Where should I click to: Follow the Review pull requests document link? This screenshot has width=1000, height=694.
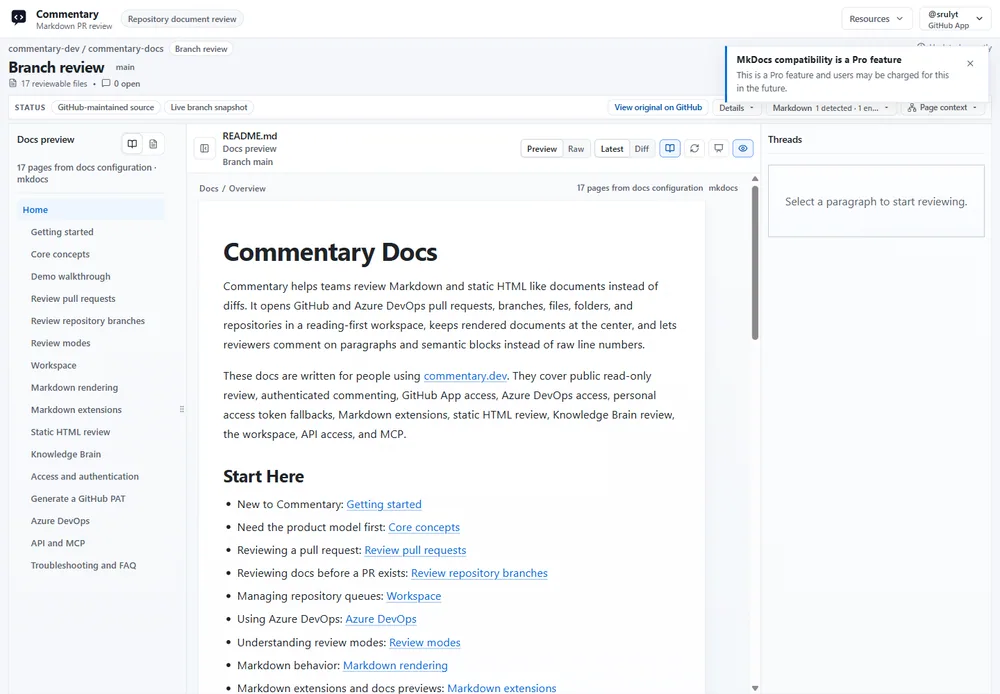pos(415,550)
